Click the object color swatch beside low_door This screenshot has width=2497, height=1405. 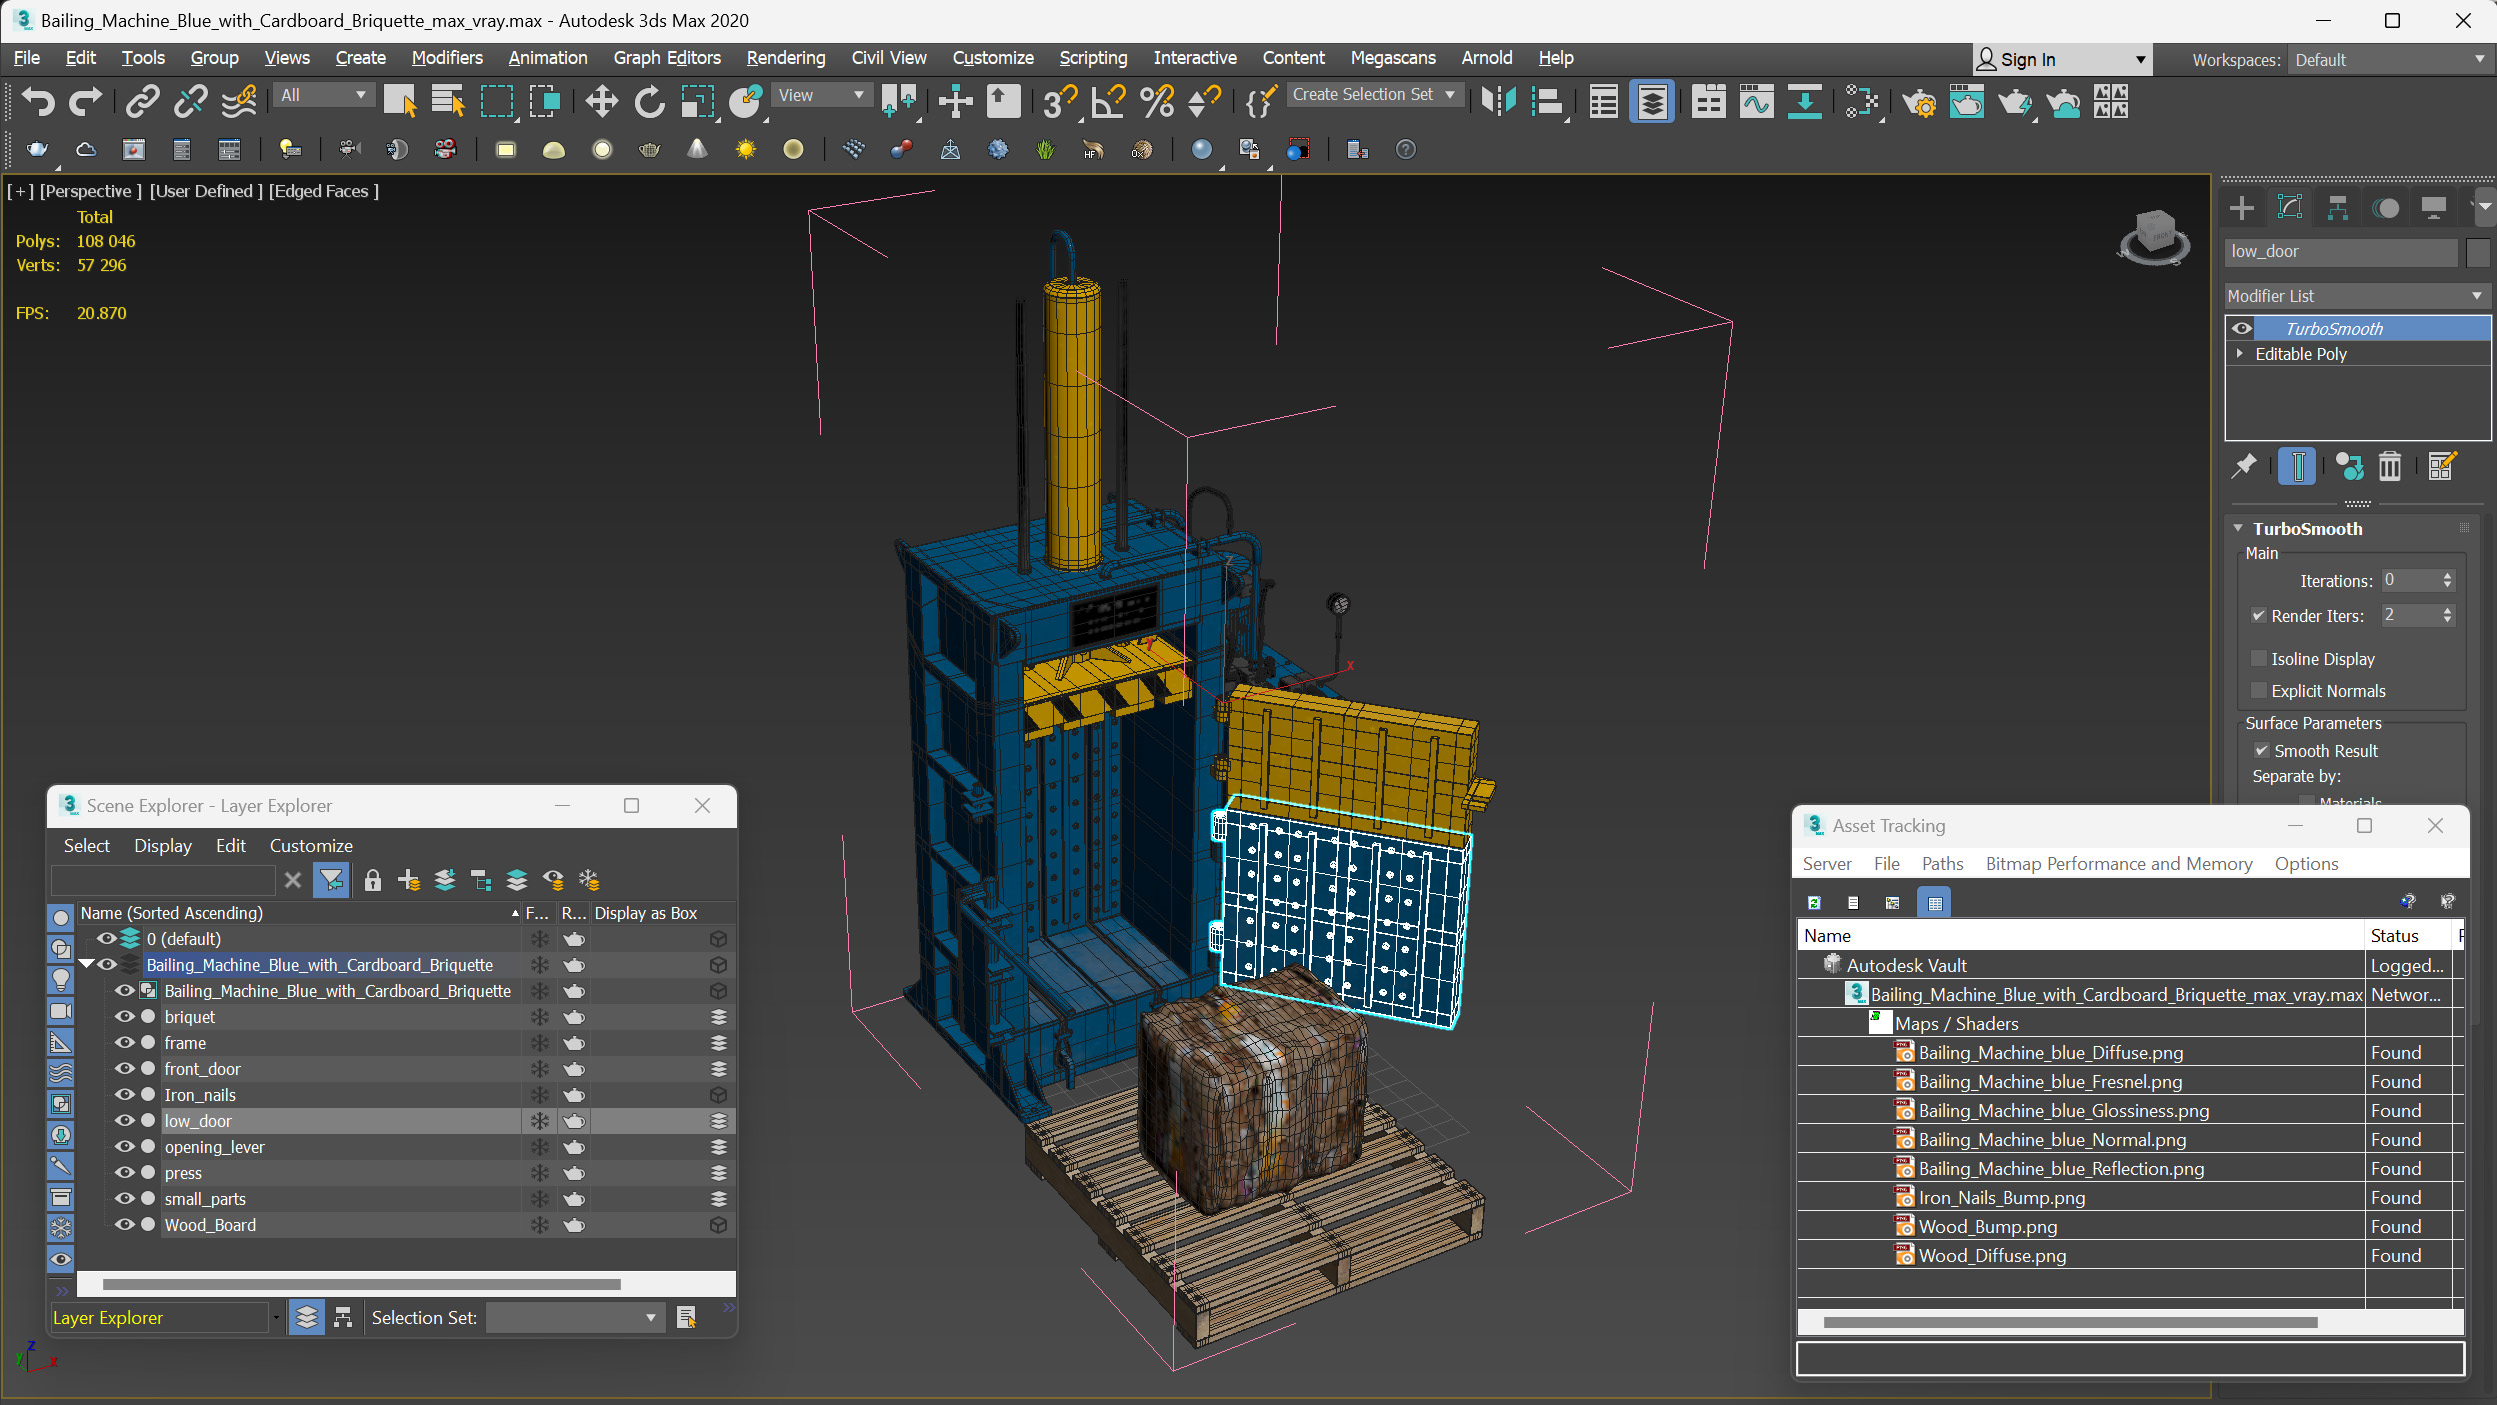pos(2477,252)
